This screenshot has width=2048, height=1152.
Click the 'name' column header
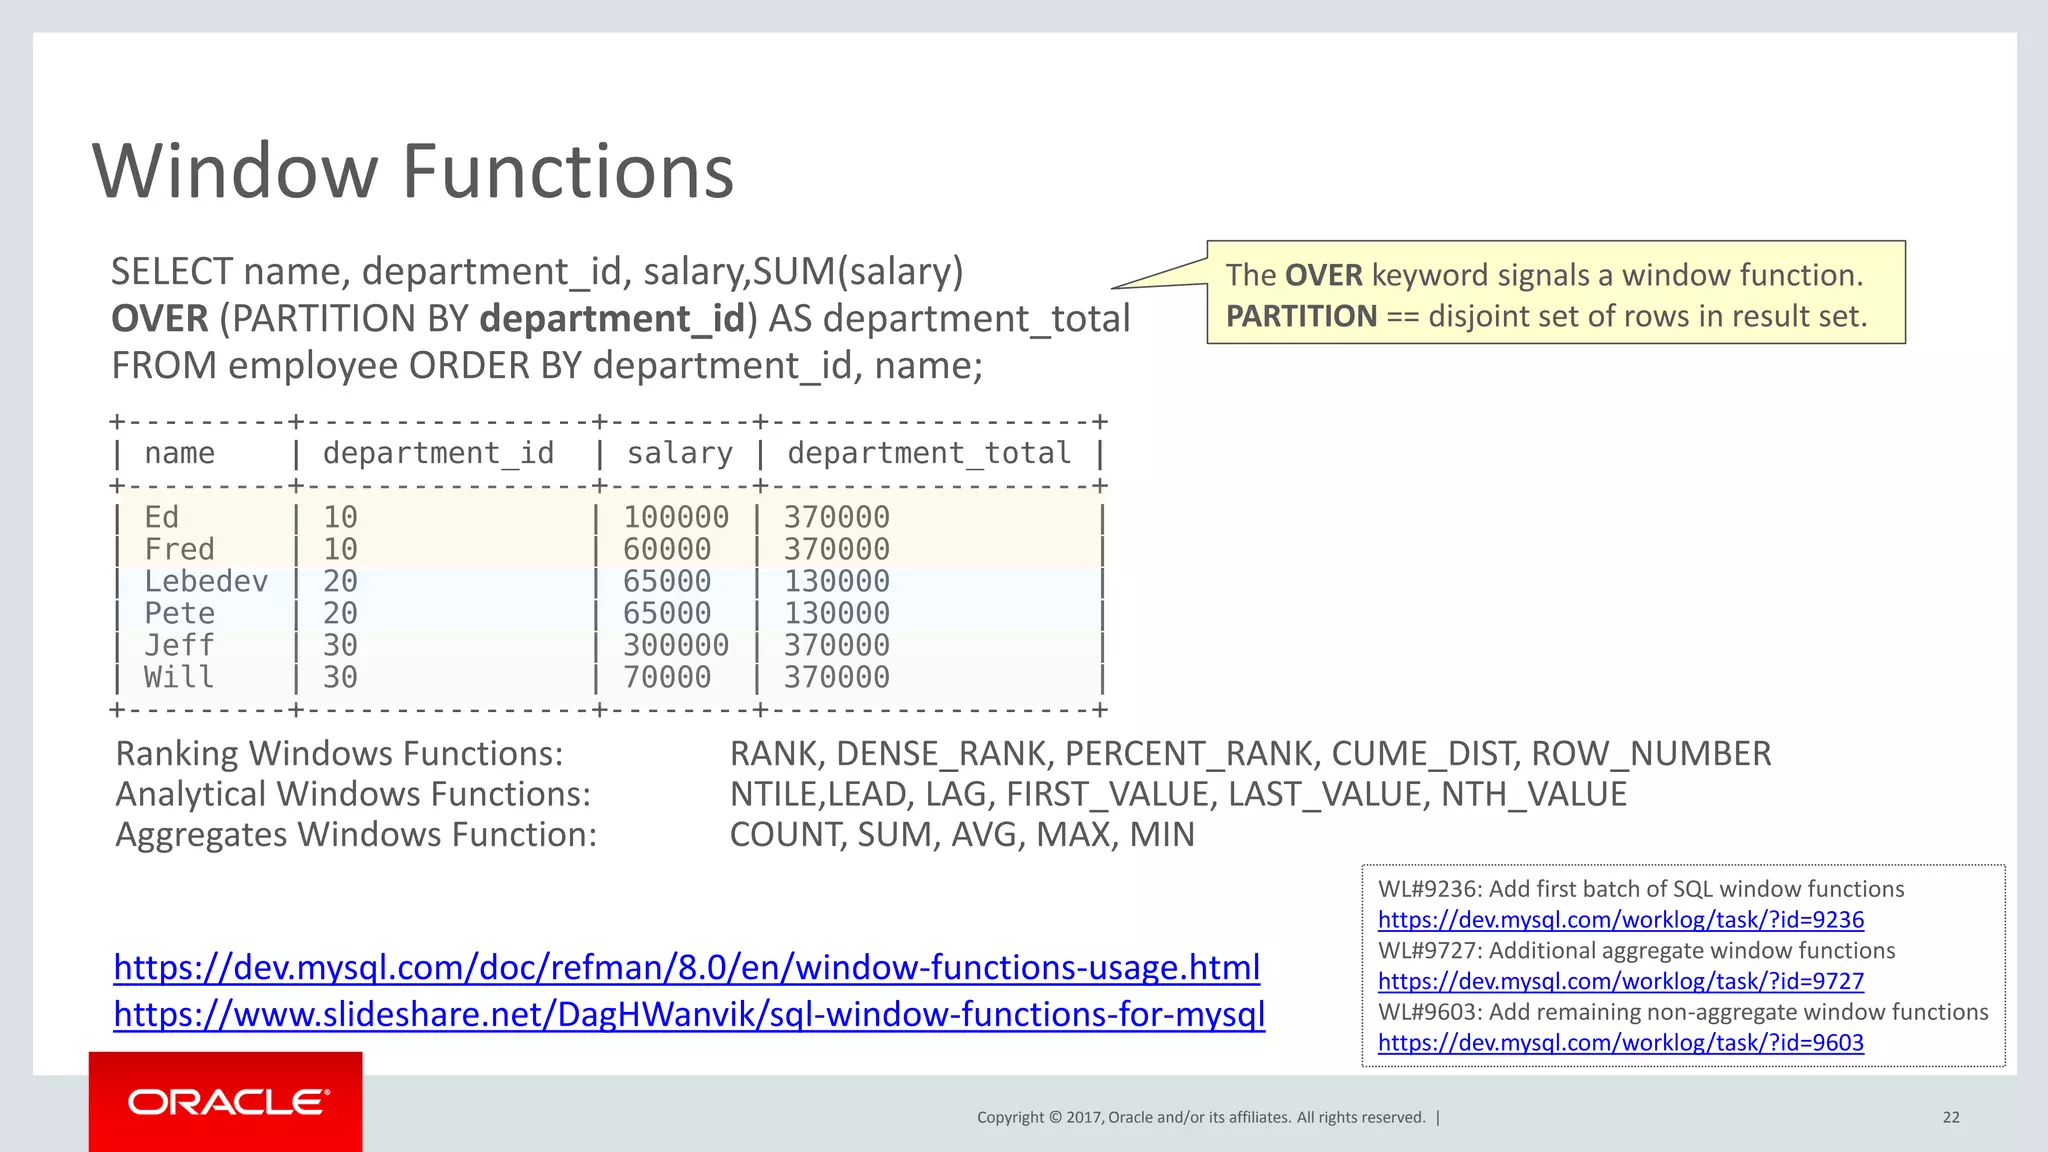[180, 453]
